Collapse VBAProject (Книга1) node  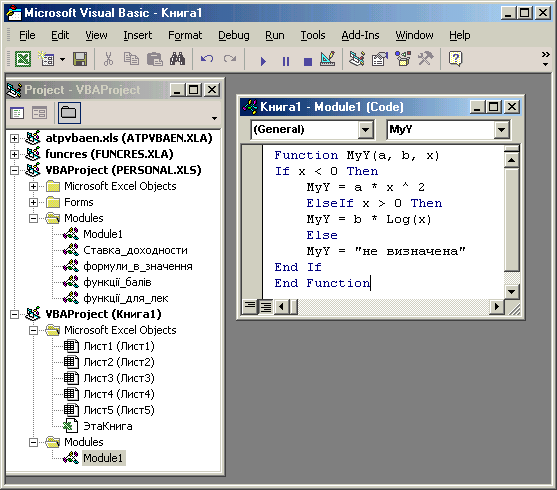click(x=14, y=314)
